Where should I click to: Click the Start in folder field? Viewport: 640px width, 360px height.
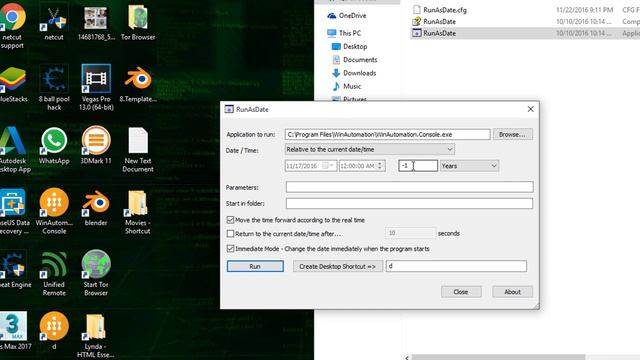pyautogui.click(x=409, y=203)
